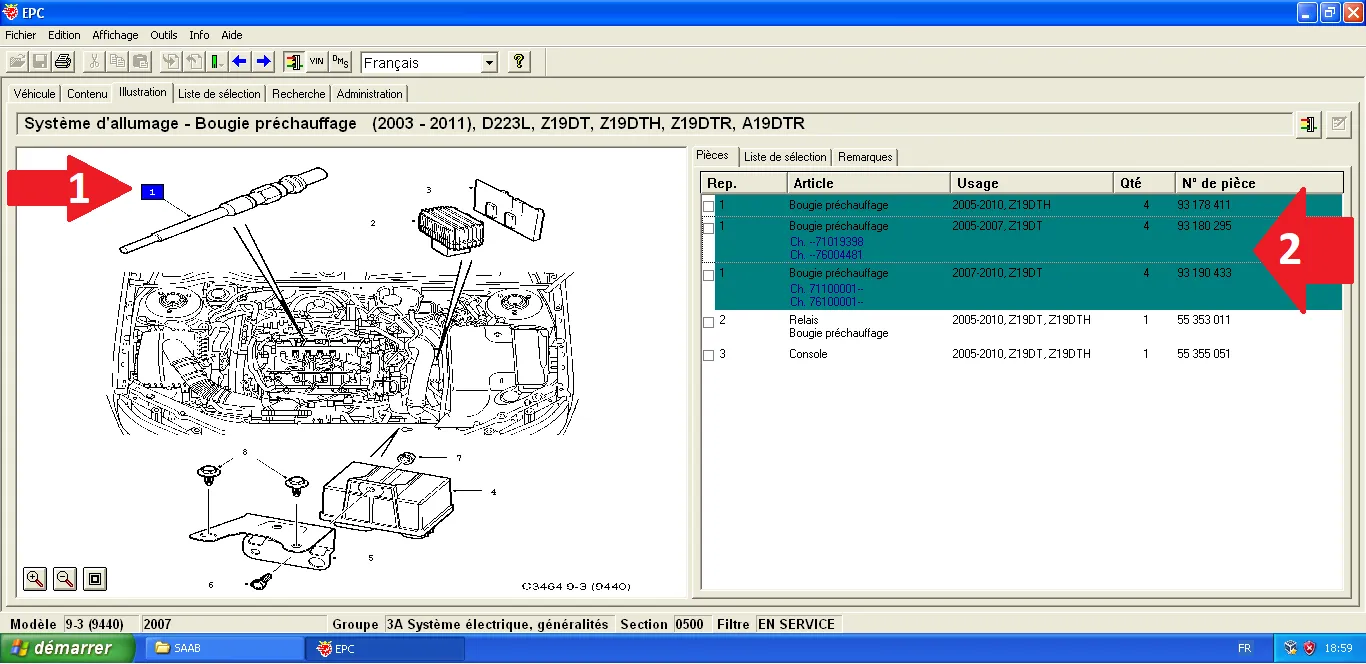Click the VIN toolbar button
The width and height of the screenshot is (1366, 664).
pos(316,62)
